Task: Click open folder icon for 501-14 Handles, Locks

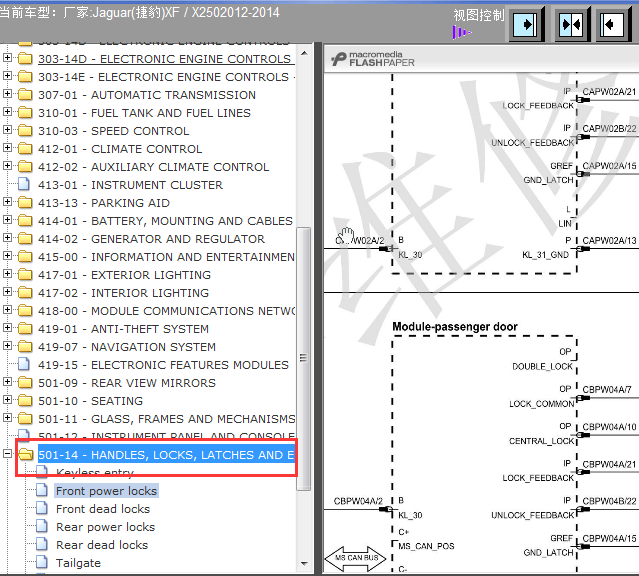Action: point(25,455)
